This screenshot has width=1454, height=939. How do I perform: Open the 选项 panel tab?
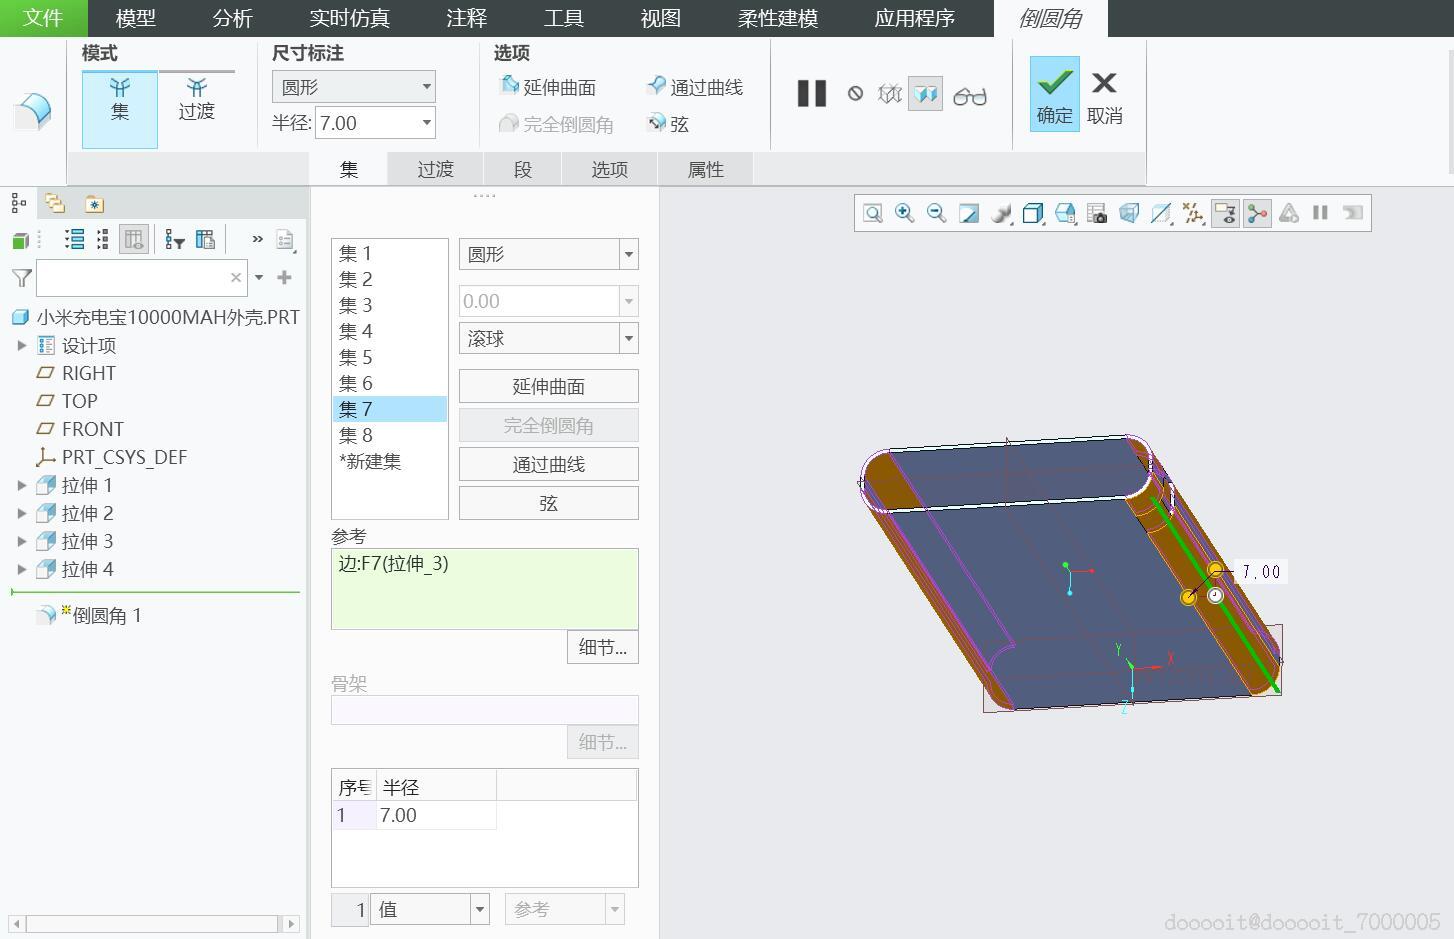point(609,169)
